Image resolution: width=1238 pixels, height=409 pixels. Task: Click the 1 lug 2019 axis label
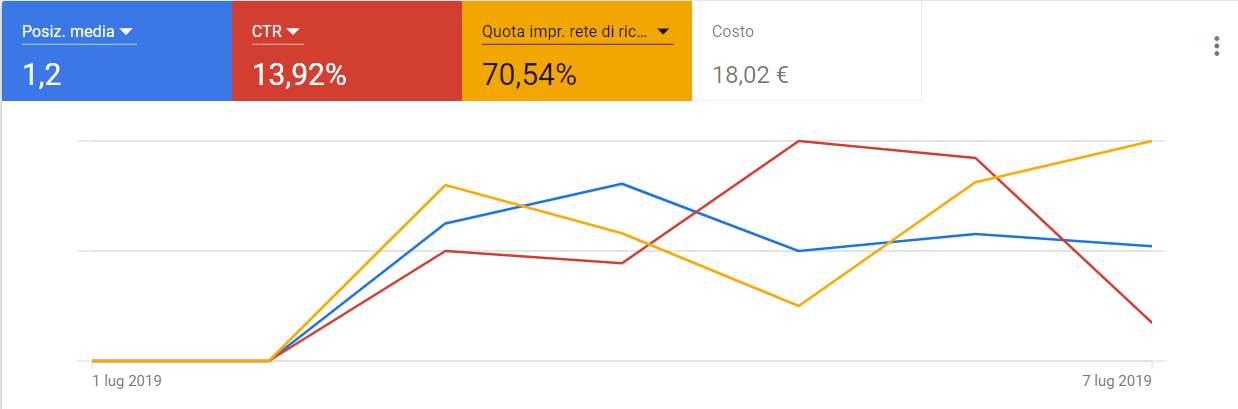coord(127,381)
